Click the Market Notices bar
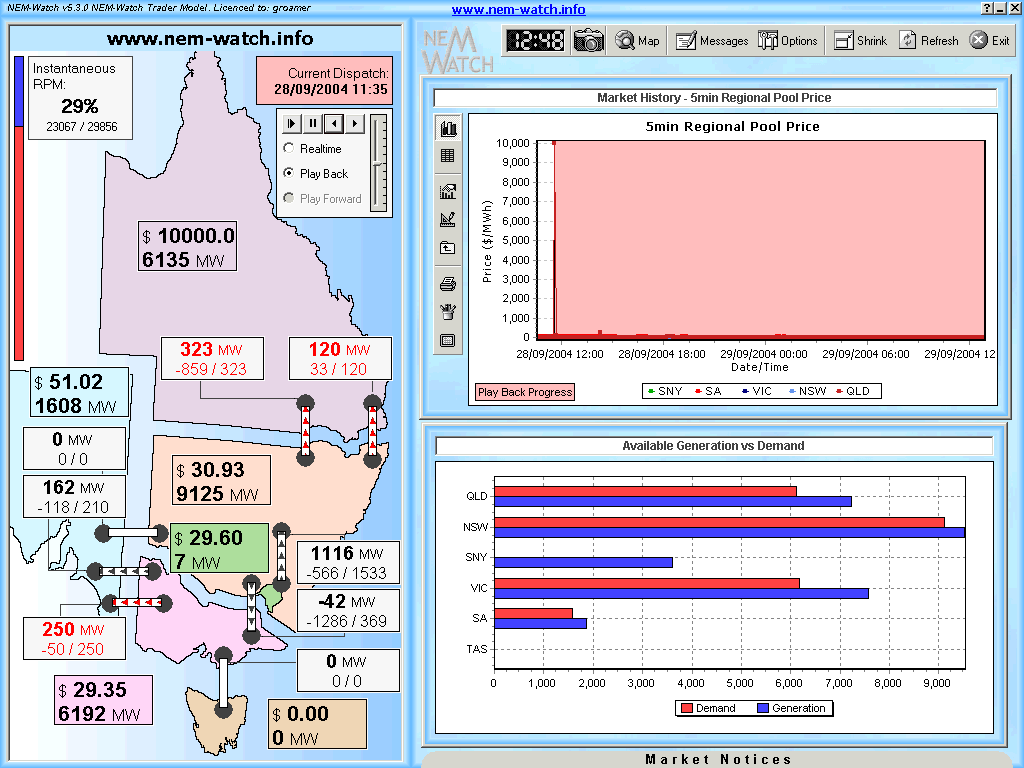Screen dimensions: 1024x768 pos(718,759)
